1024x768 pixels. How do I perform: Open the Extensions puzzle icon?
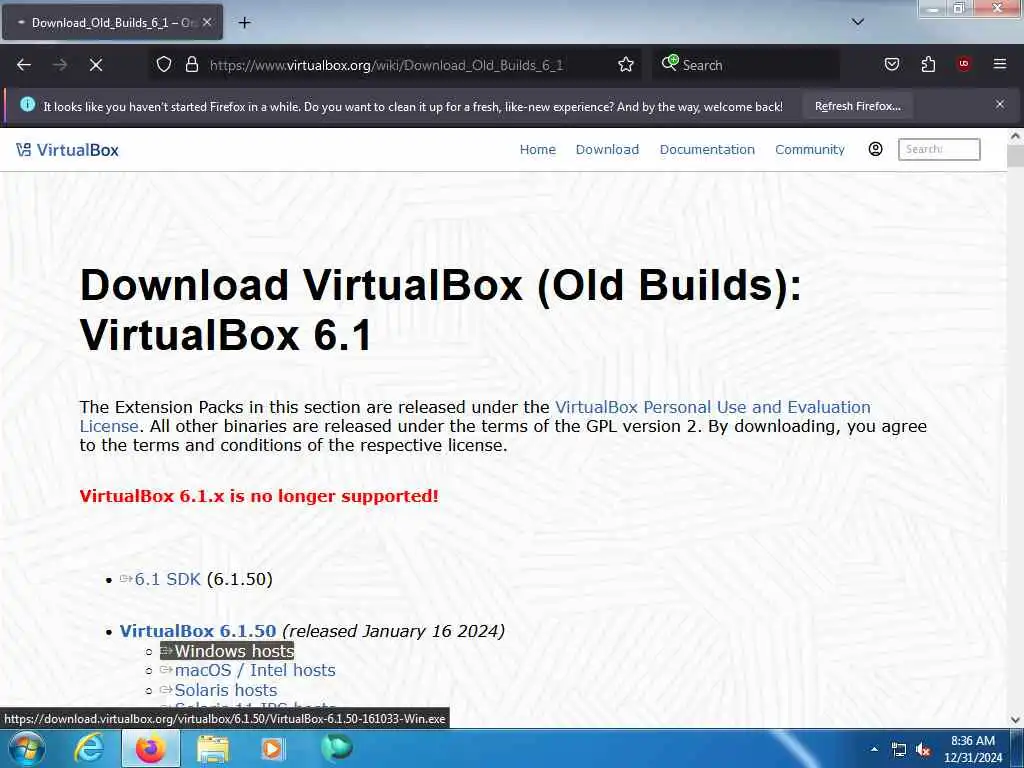point(928,64)
